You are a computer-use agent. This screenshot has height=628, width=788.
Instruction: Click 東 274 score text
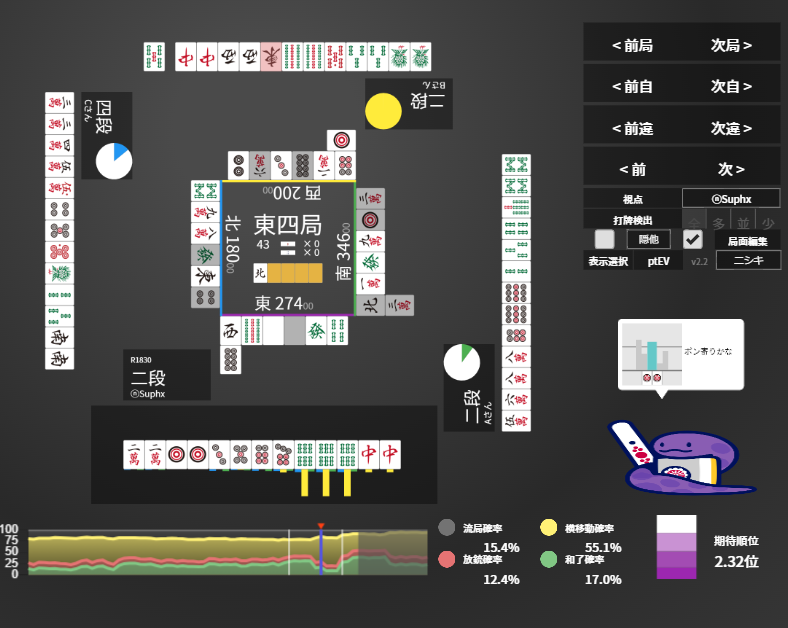pos(284,303)
